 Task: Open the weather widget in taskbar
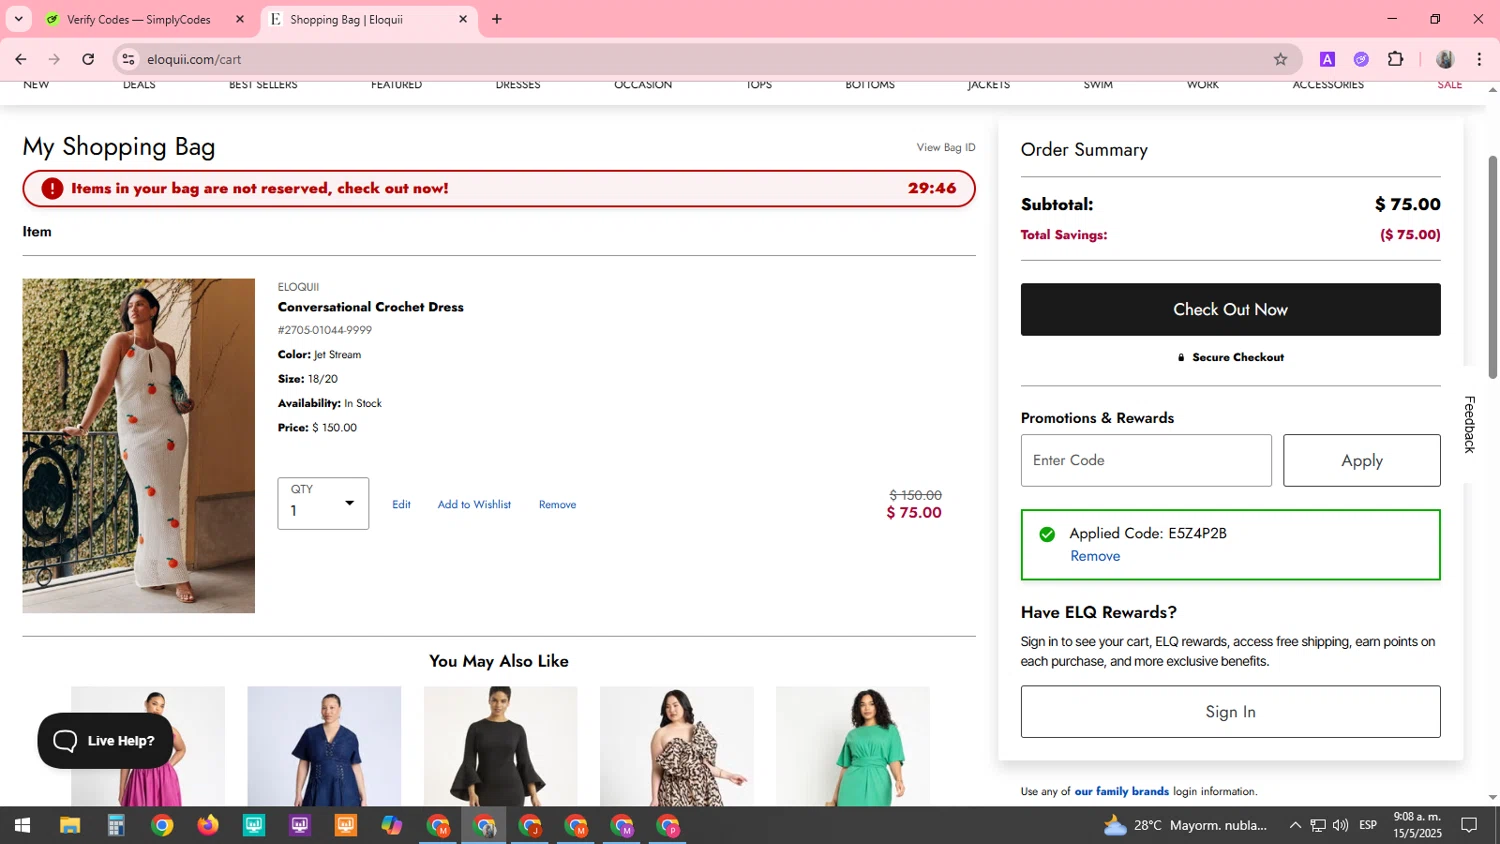click(x=1185, y=826)
